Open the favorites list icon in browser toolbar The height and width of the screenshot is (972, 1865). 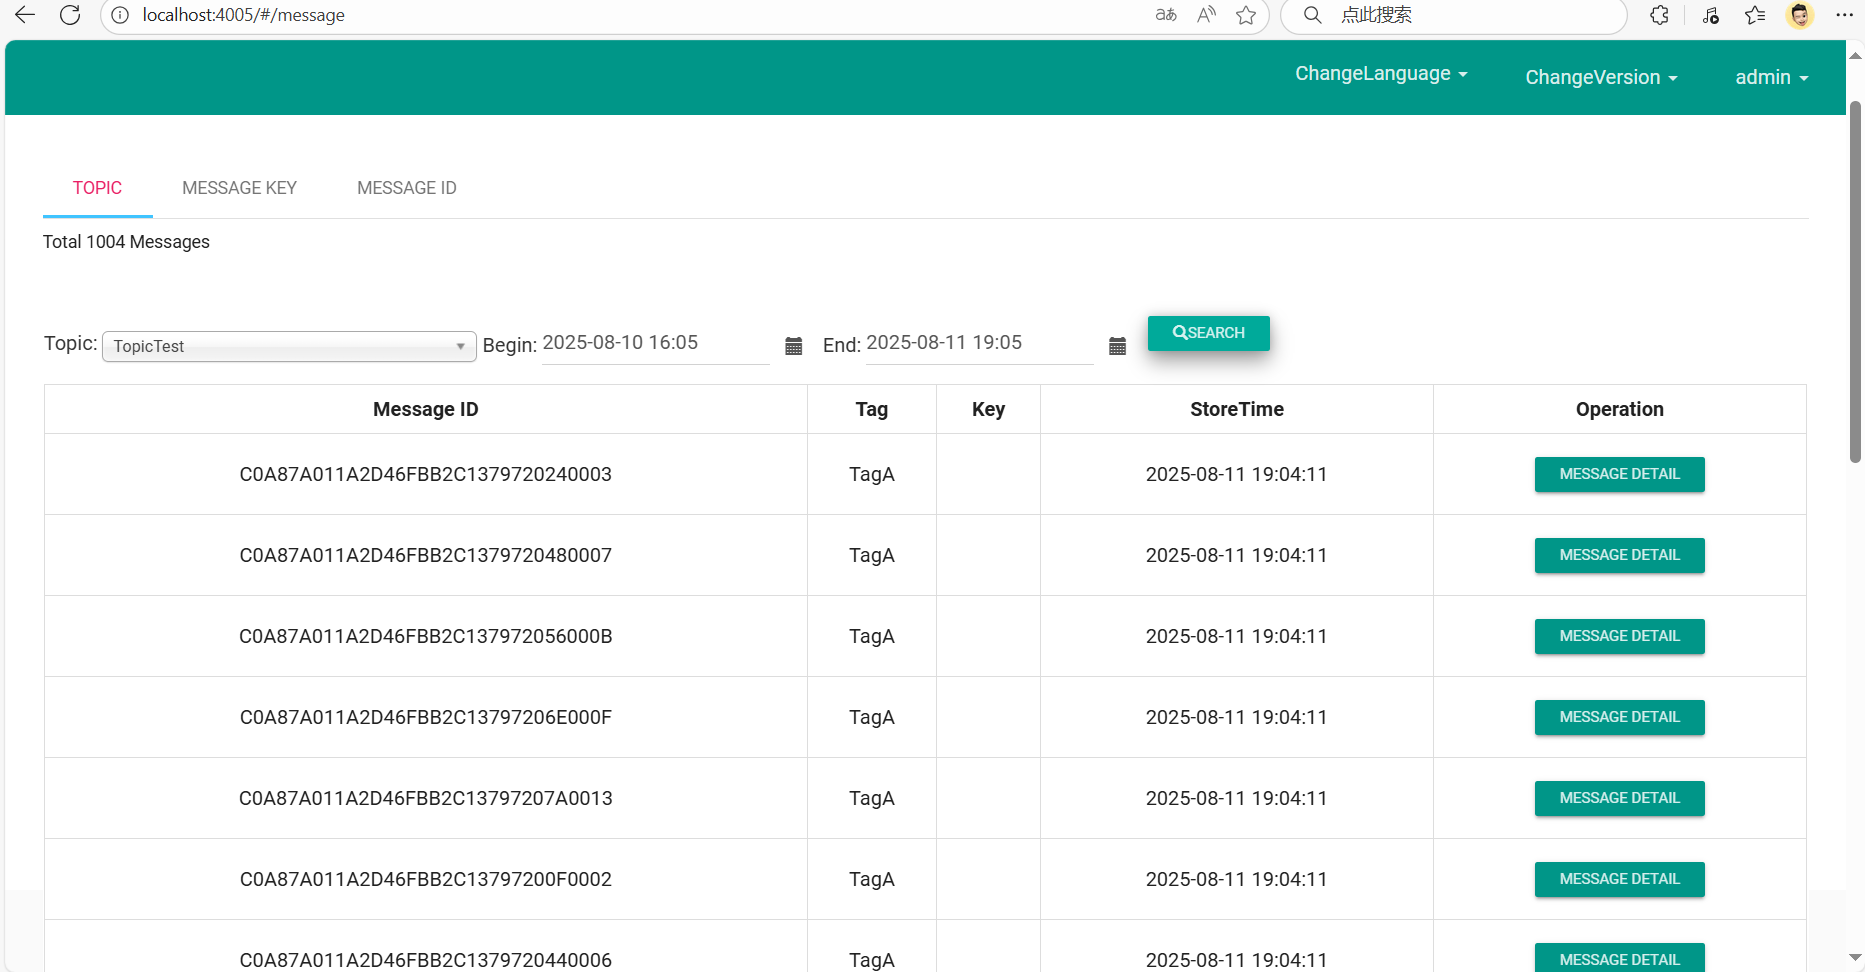tap(1755, 15)
